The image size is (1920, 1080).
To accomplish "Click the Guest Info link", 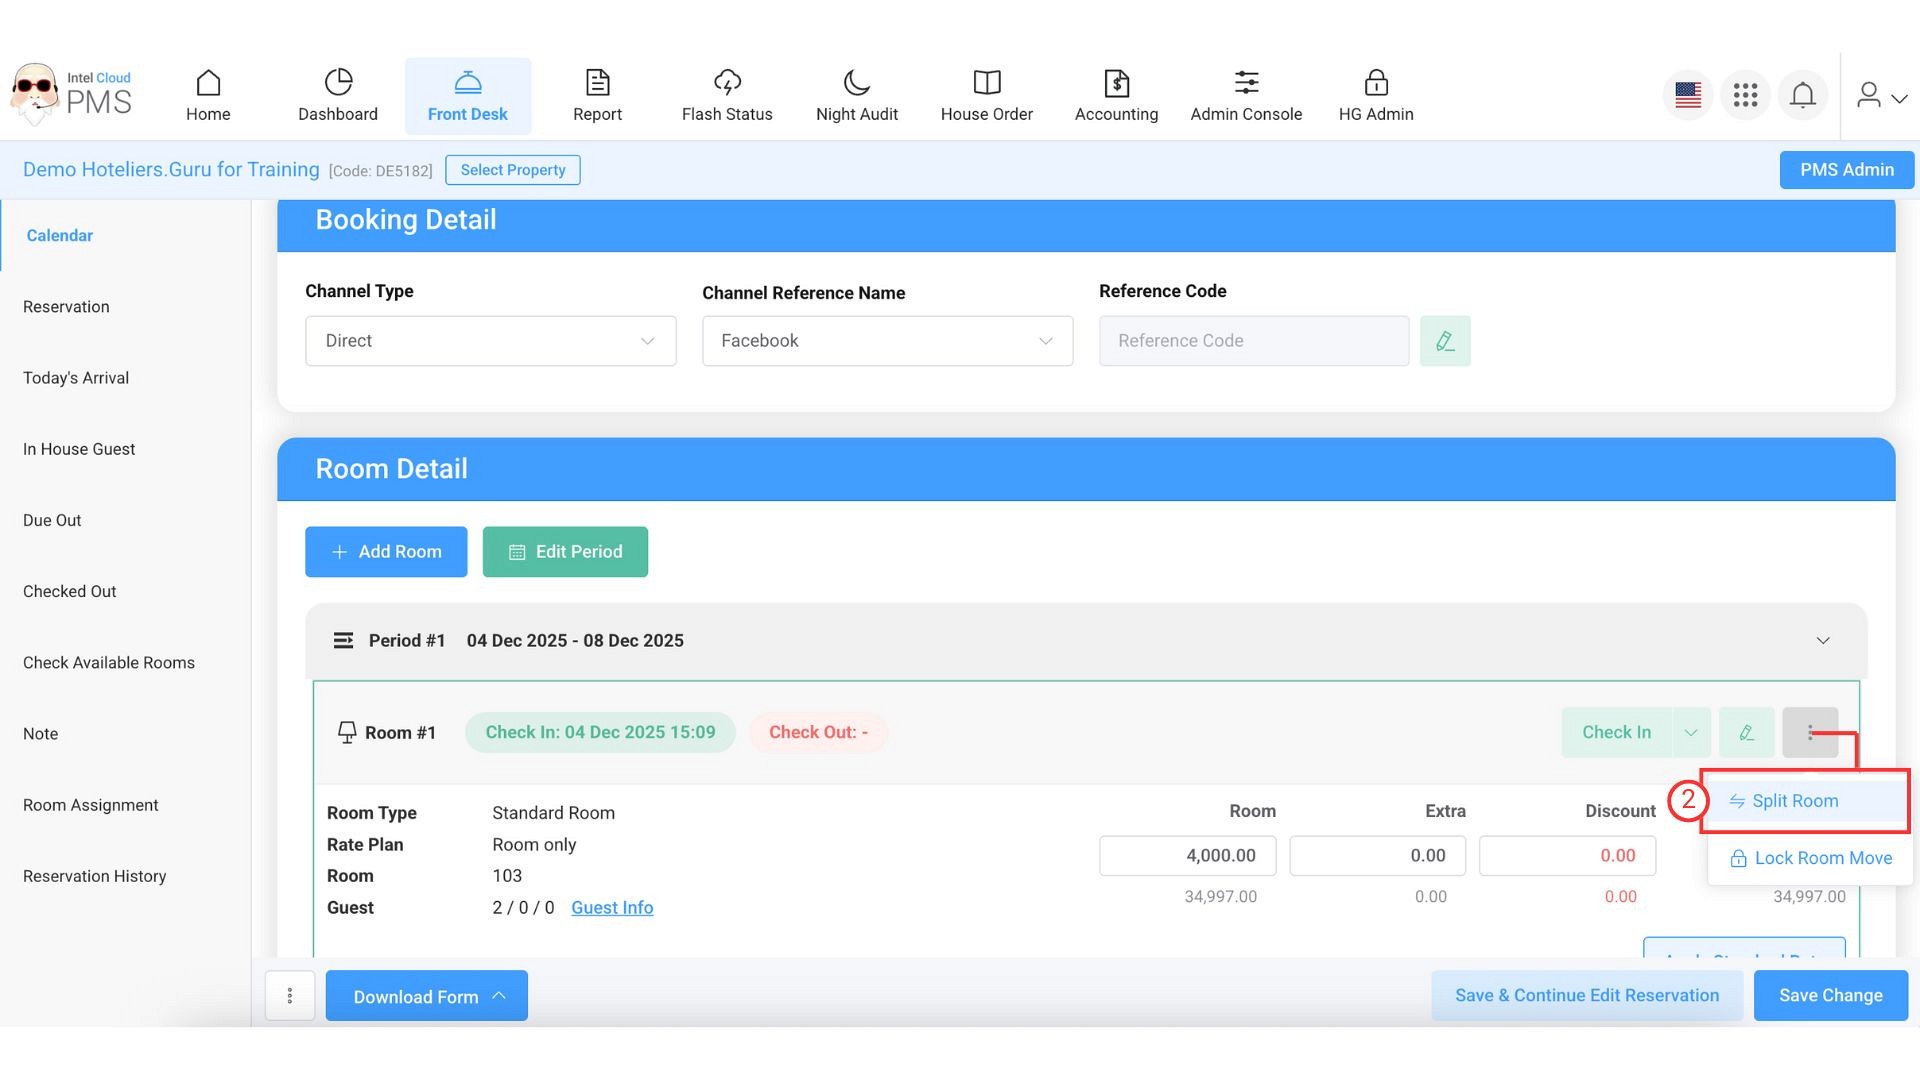I will (x=612, y=908).
